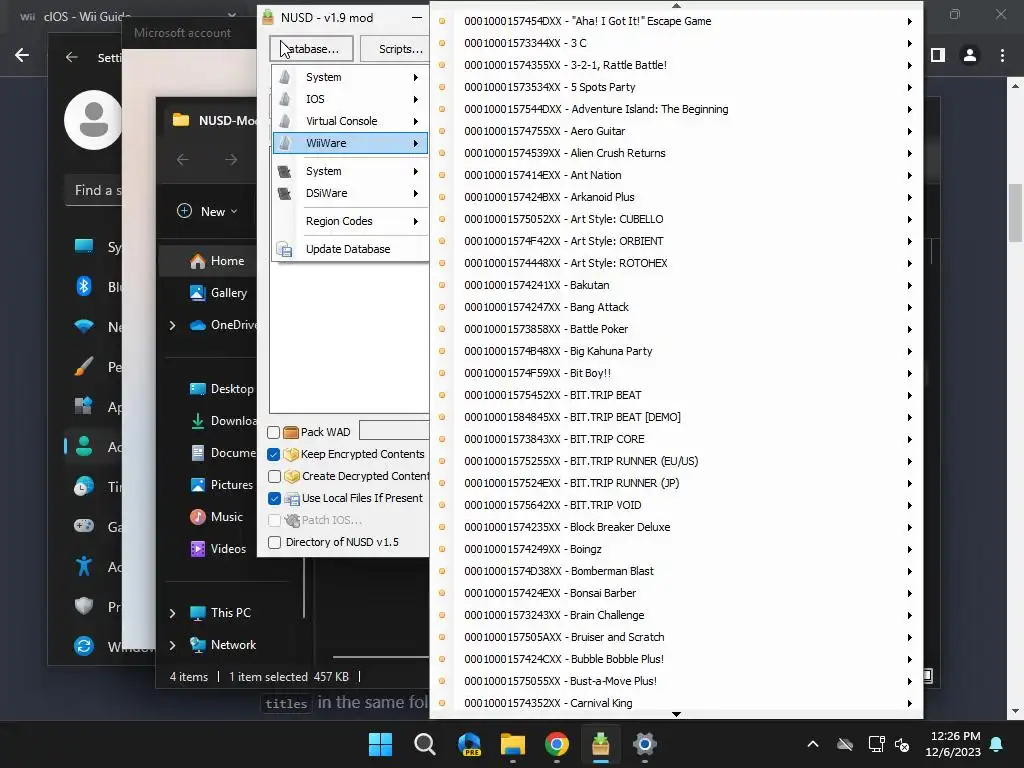Screen dimensions: 1024x768
Task: Uncheck Use Local Files If Present
Action: (x=274, y=499)
